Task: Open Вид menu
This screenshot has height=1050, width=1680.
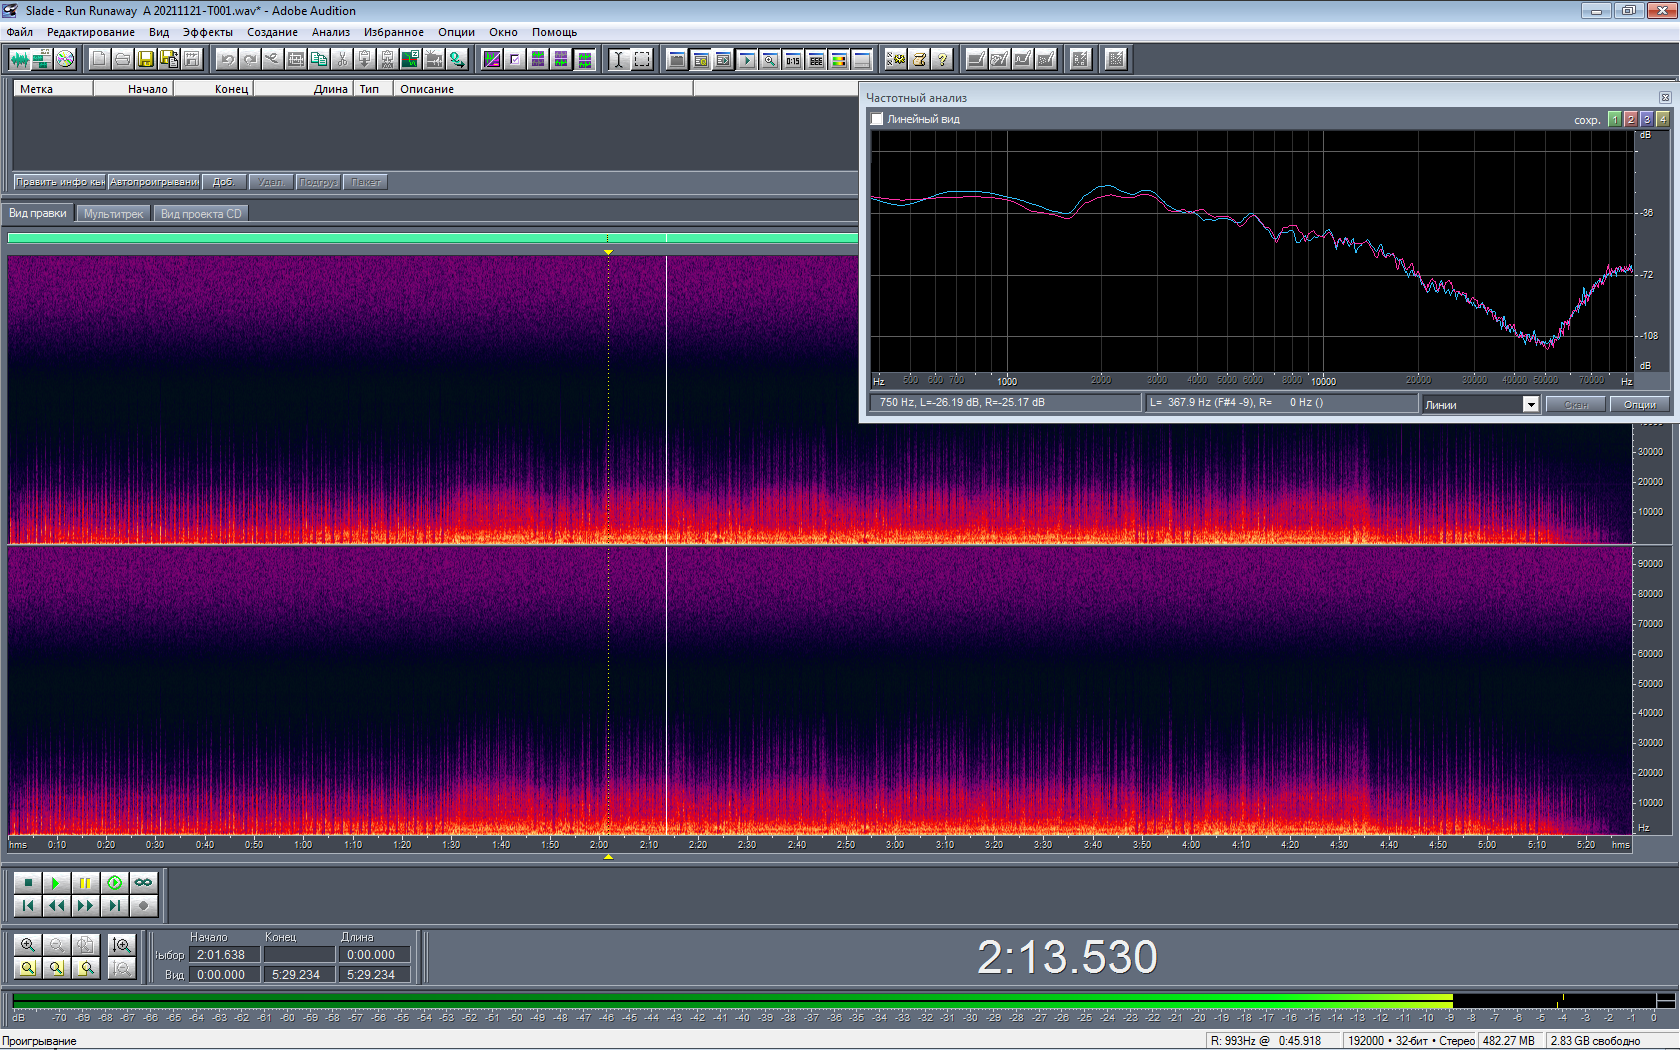Action: tap(159, 32)
